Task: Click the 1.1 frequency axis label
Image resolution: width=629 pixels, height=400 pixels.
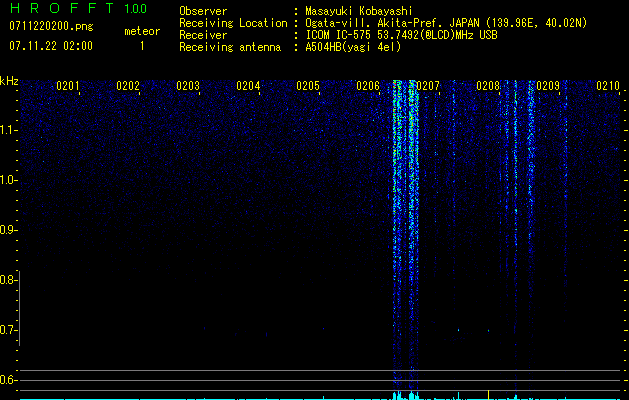Action: pos(7,130)
